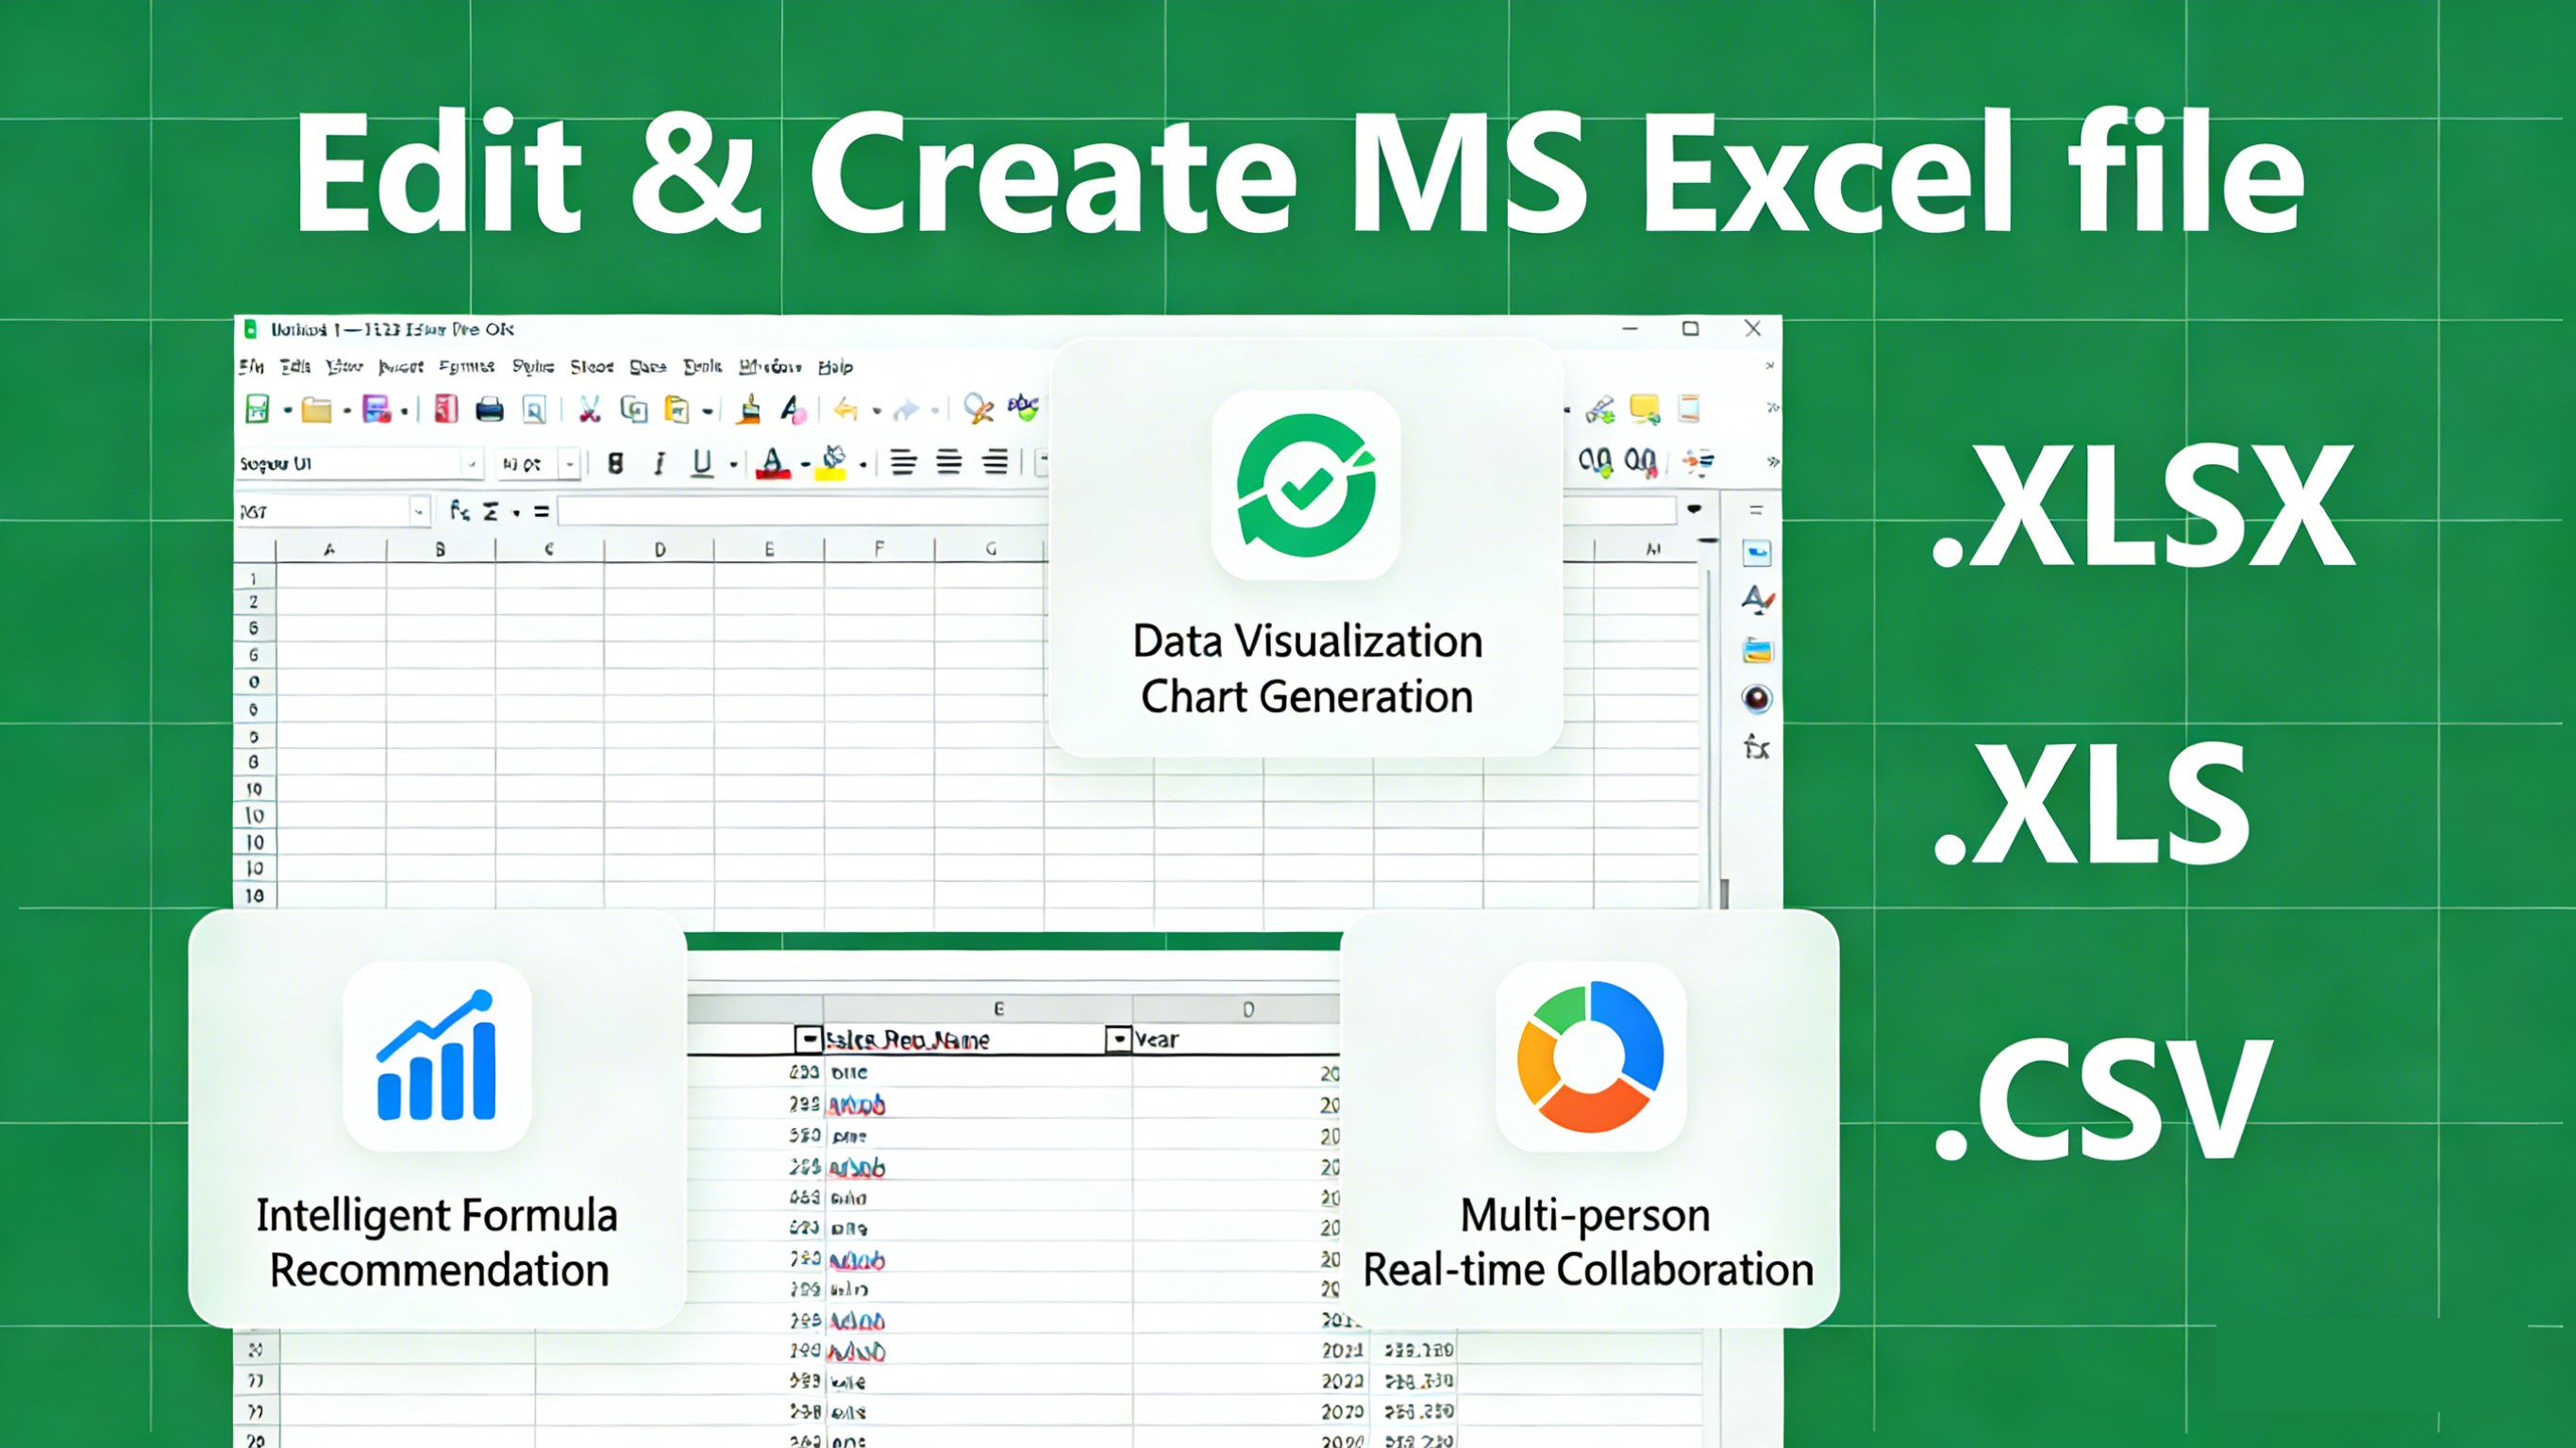Open the yellow folder icon
Screen dimensions: 2576x1448
[316, 409]
